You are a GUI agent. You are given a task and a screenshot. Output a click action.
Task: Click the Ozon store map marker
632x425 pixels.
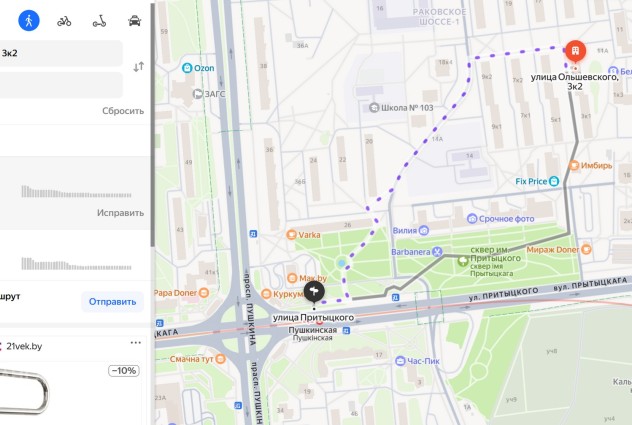187,68
